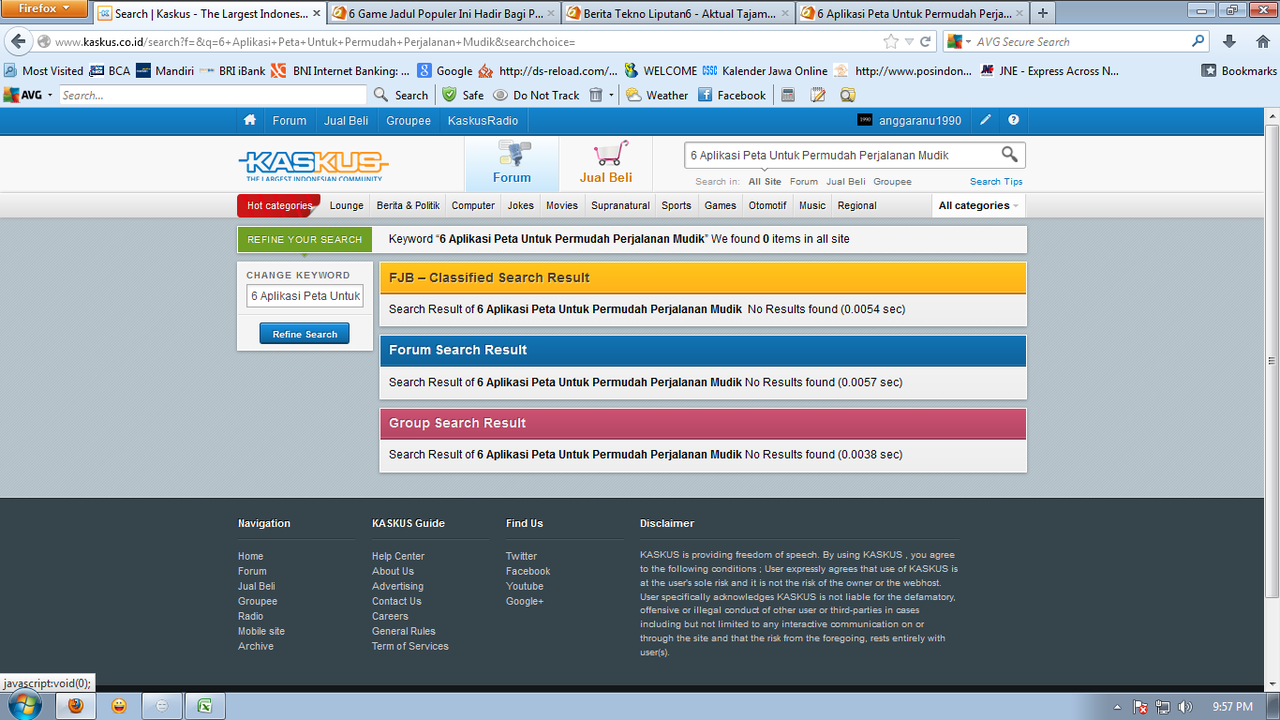Select the Jual Beli search scope
Screen dimensions: 1280x720
coord(846,182)
